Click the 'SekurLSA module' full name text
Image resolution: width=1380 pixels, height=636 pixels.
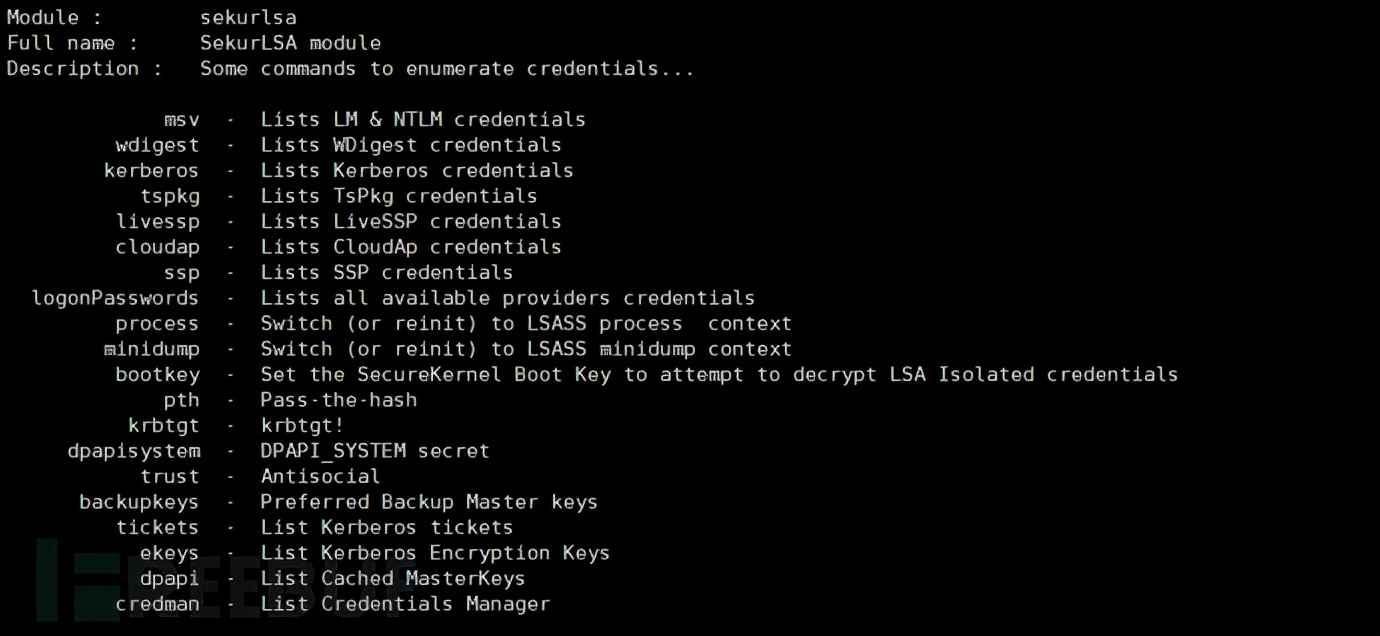pyautogui.click(x=290, y=43)
